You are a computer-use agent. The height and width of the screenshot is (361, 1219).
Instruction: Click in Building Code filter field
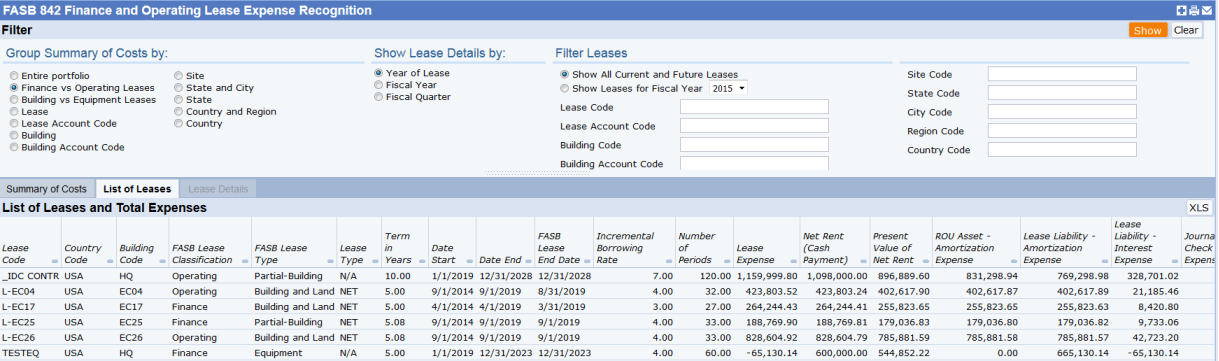754,145
